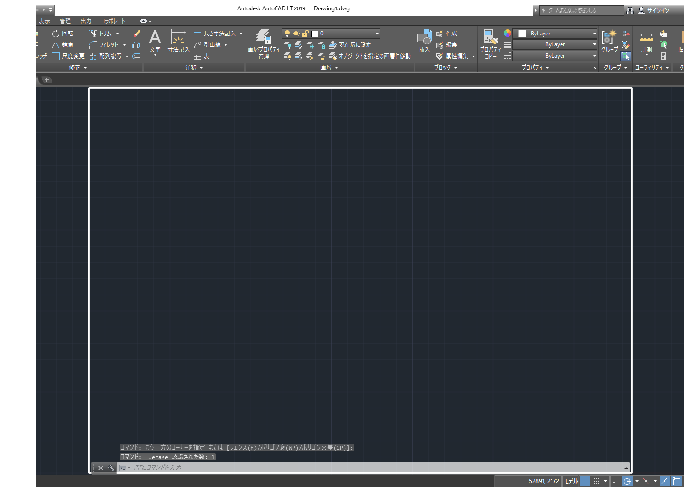The width and height of the screenshot is (697, 489).
Task: Toggle layer freeze sun icon
Action: pos(296,33)
